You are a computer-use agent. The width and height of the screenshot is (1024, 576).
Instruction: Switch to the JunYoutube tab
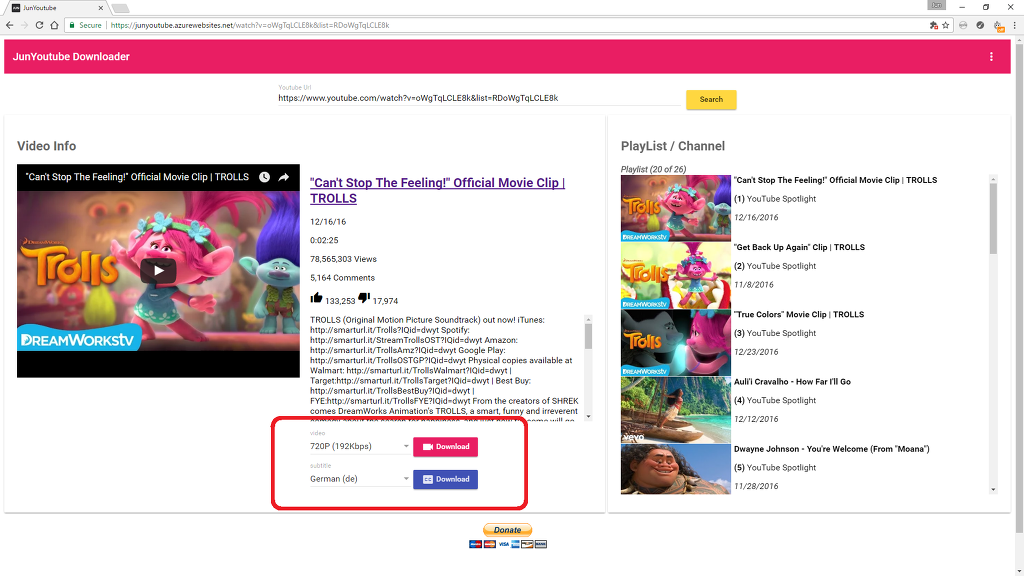click(56, 8)
